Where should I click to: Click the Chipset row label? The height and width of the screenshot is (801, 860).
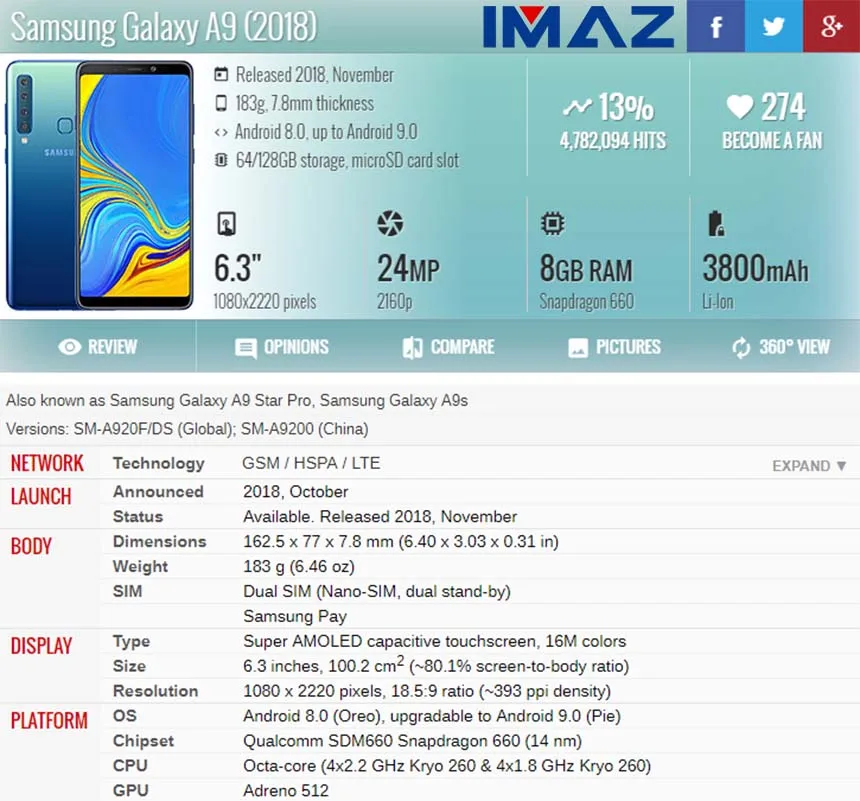[x=143, y=741]
